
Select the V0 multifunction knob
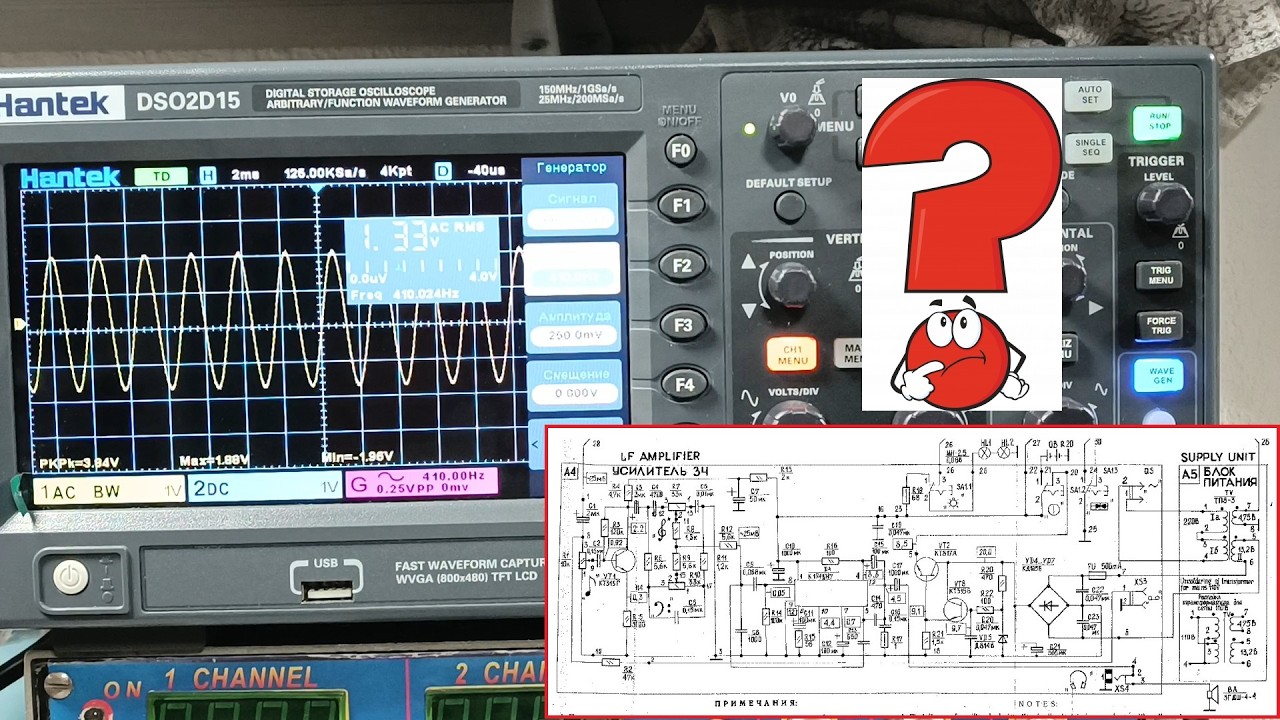(x=794, y=128)
